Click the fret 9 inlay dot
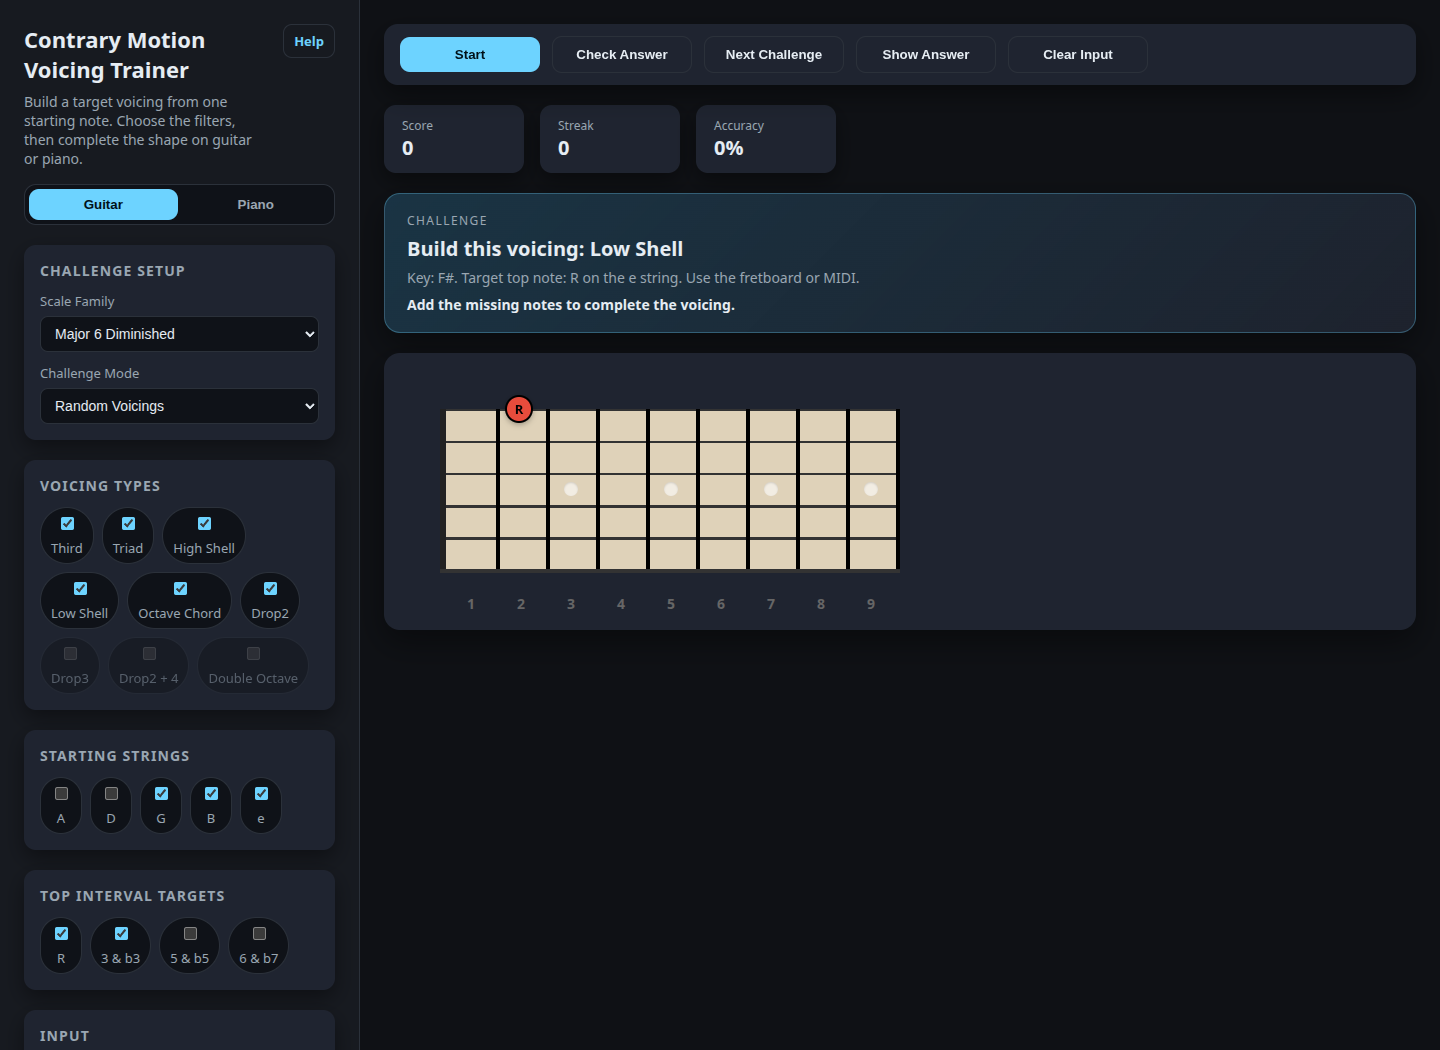Screen dimensions: 1440x1050 (871, 489)
